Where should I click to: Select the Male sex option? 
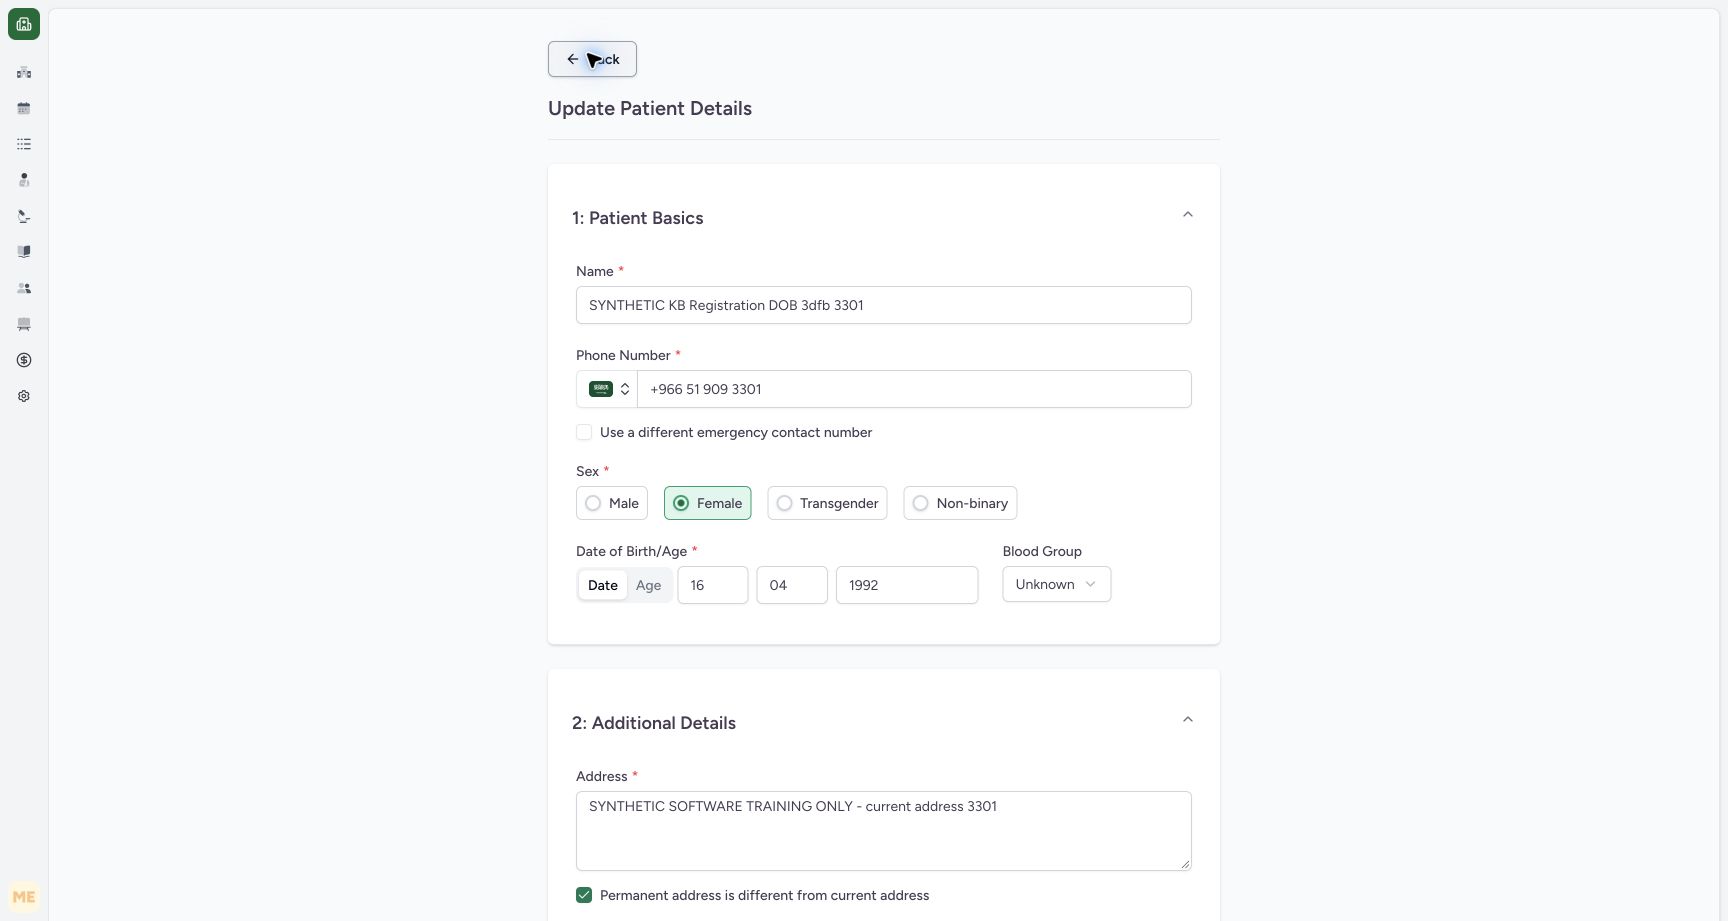(x=612, y=503)
